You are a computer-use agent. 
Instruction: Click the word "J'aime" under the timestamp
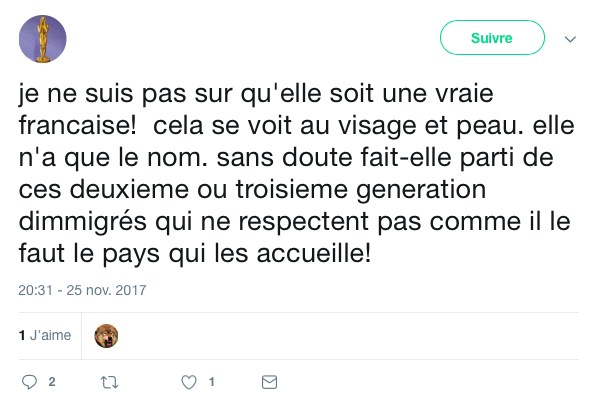click(51, 336)
